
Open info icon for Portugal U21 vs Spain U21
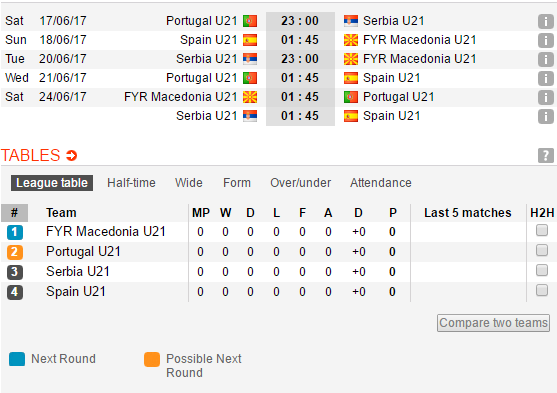point(546,78)
